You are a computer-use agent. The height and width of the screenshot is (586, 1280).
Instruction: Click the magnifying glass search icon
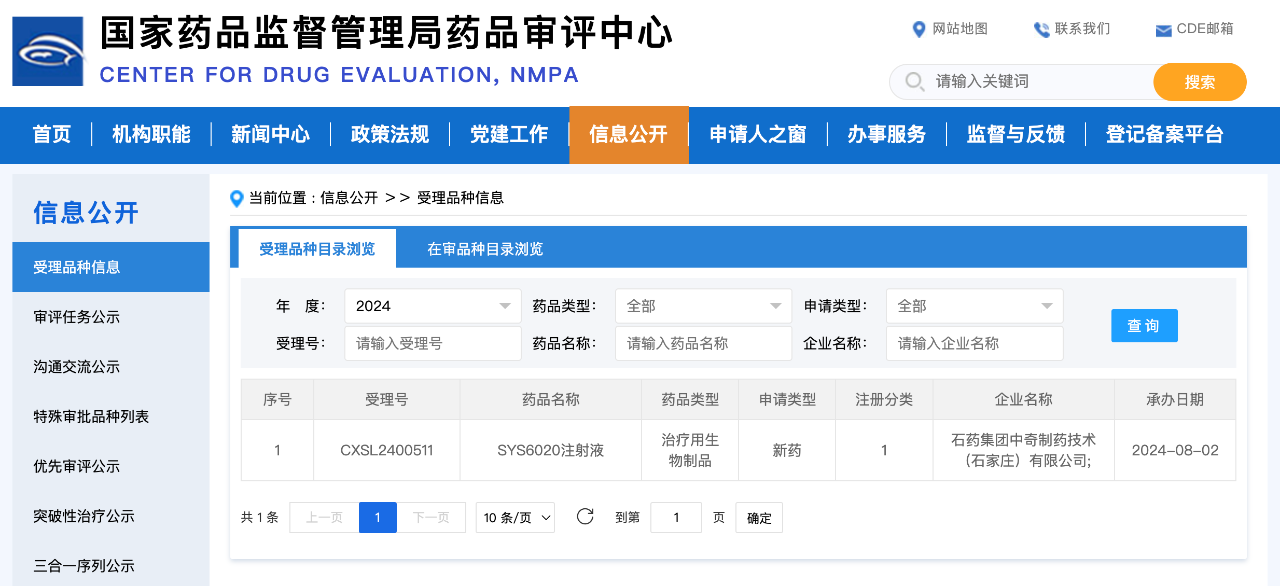tap(914, 81)
